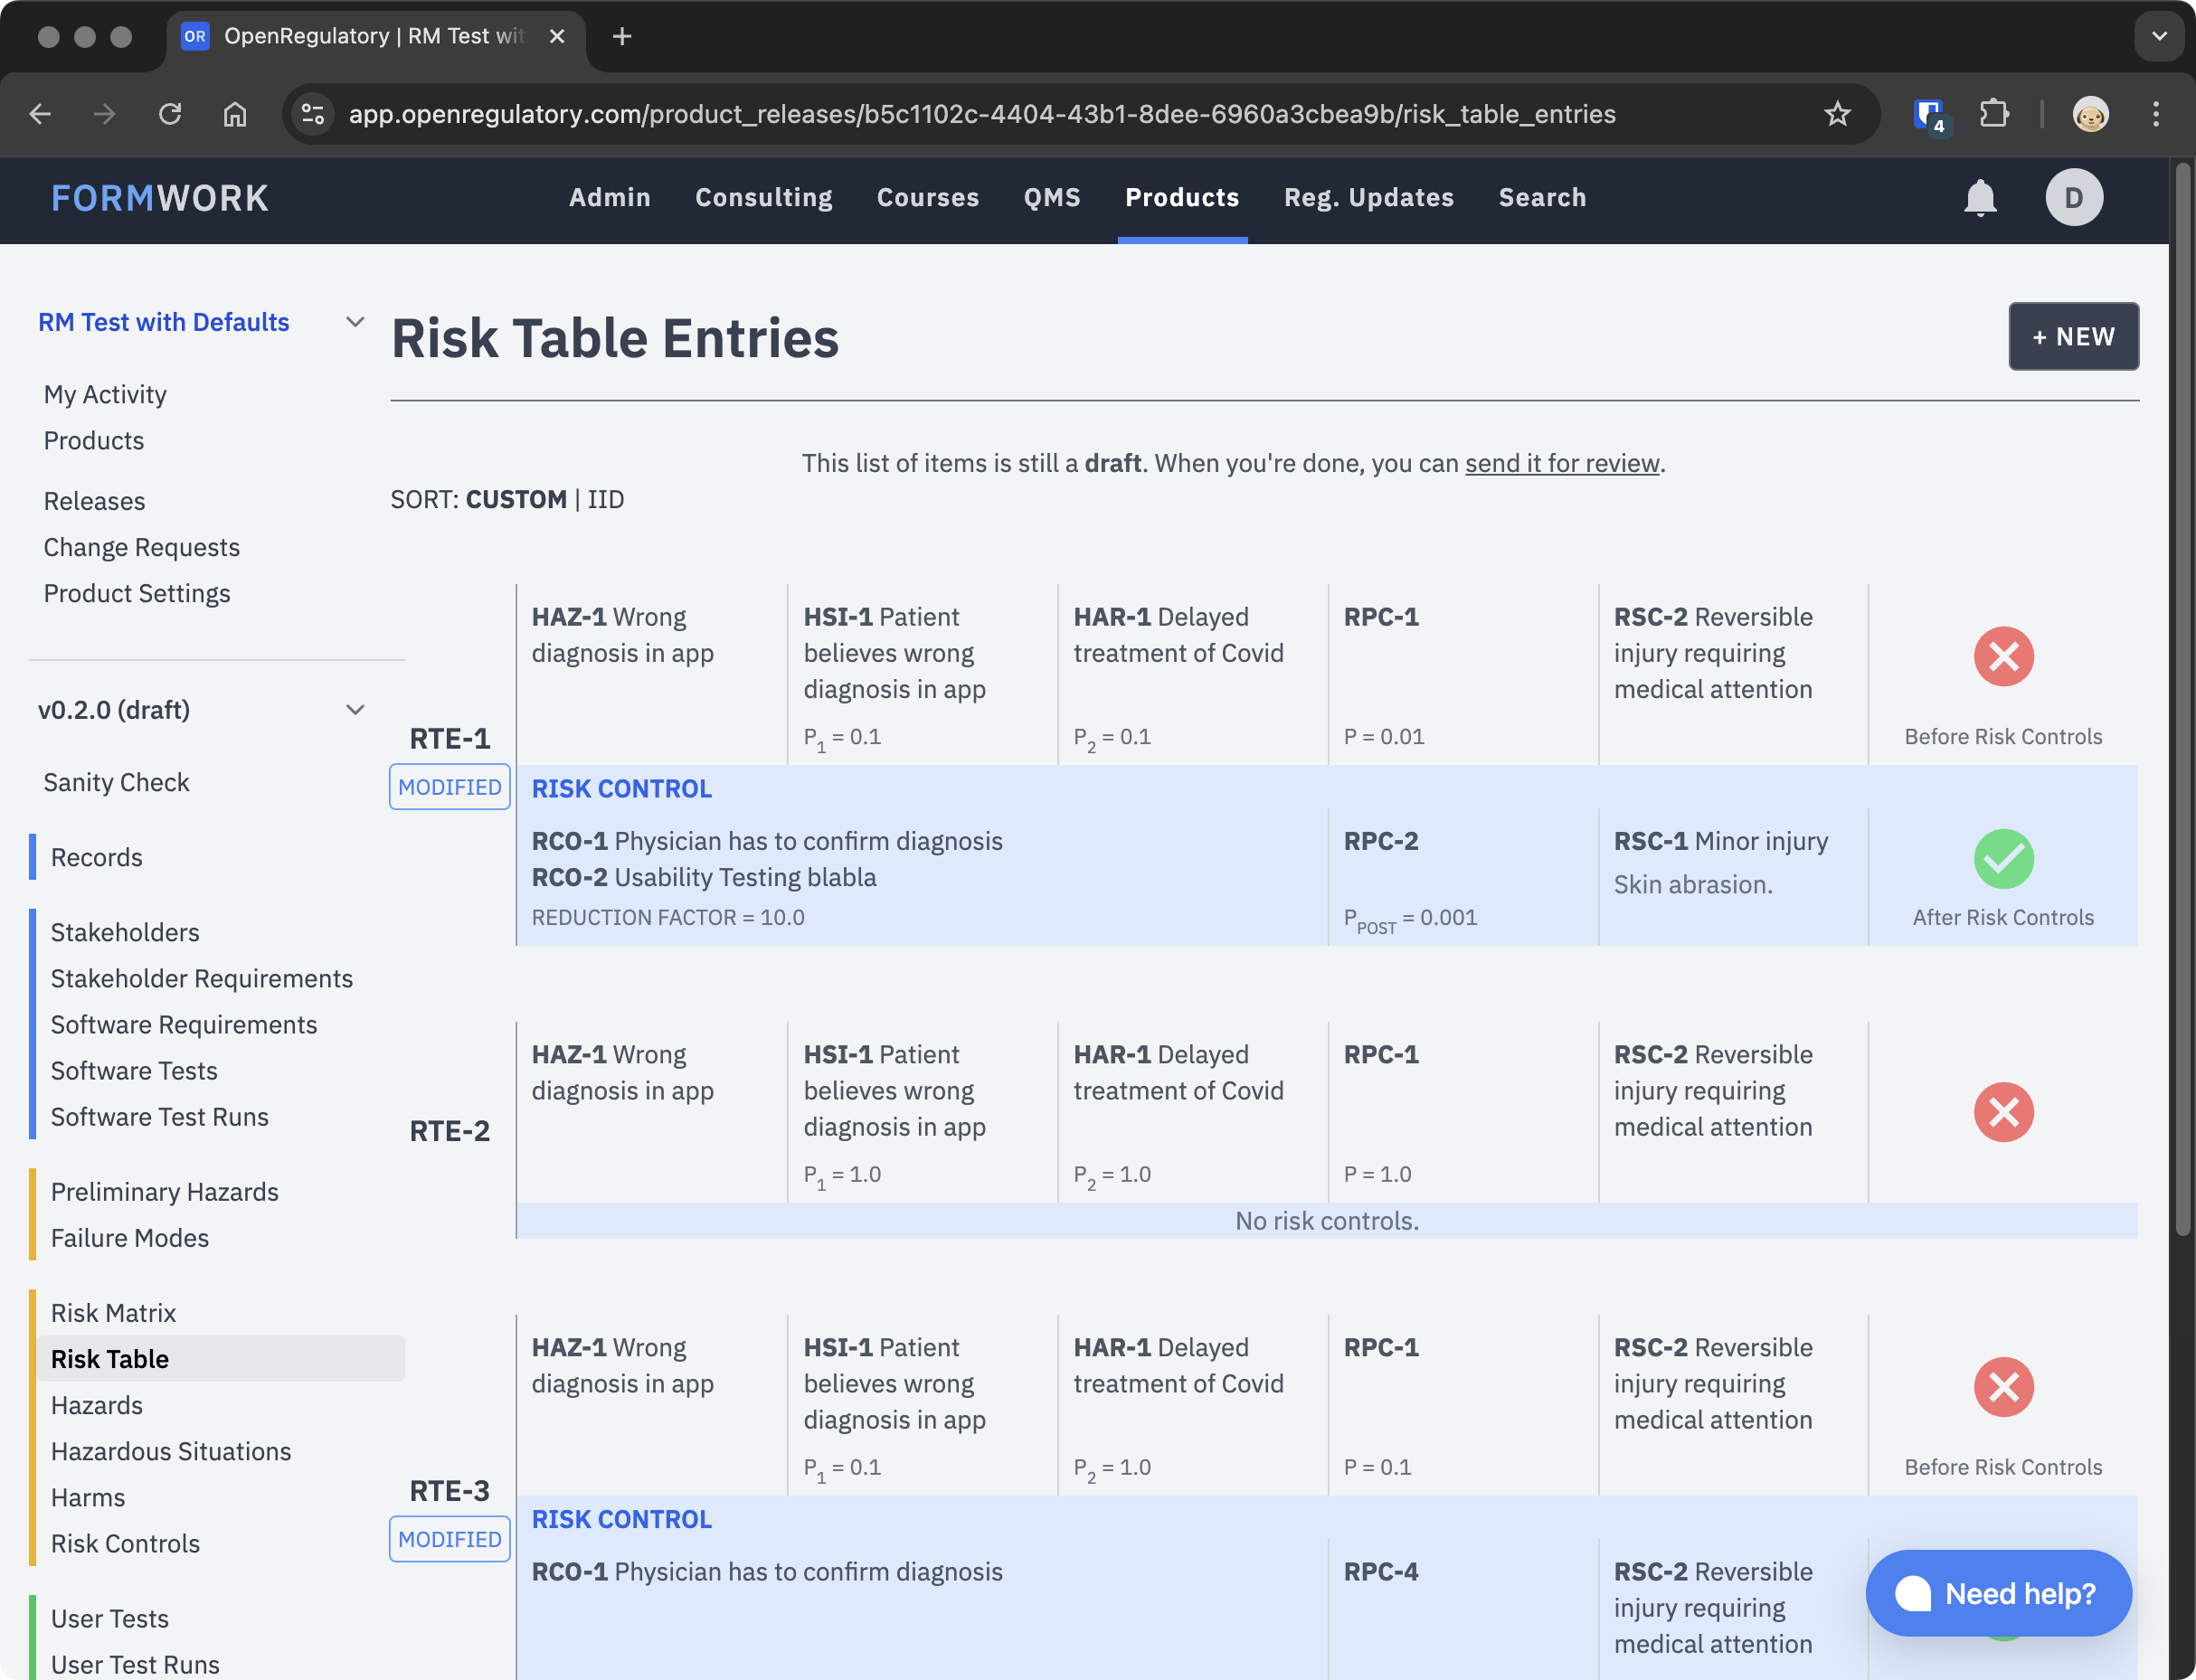
Task: Expand RM Test with Defaults product dropdown
Action: (x=355, y=322)
